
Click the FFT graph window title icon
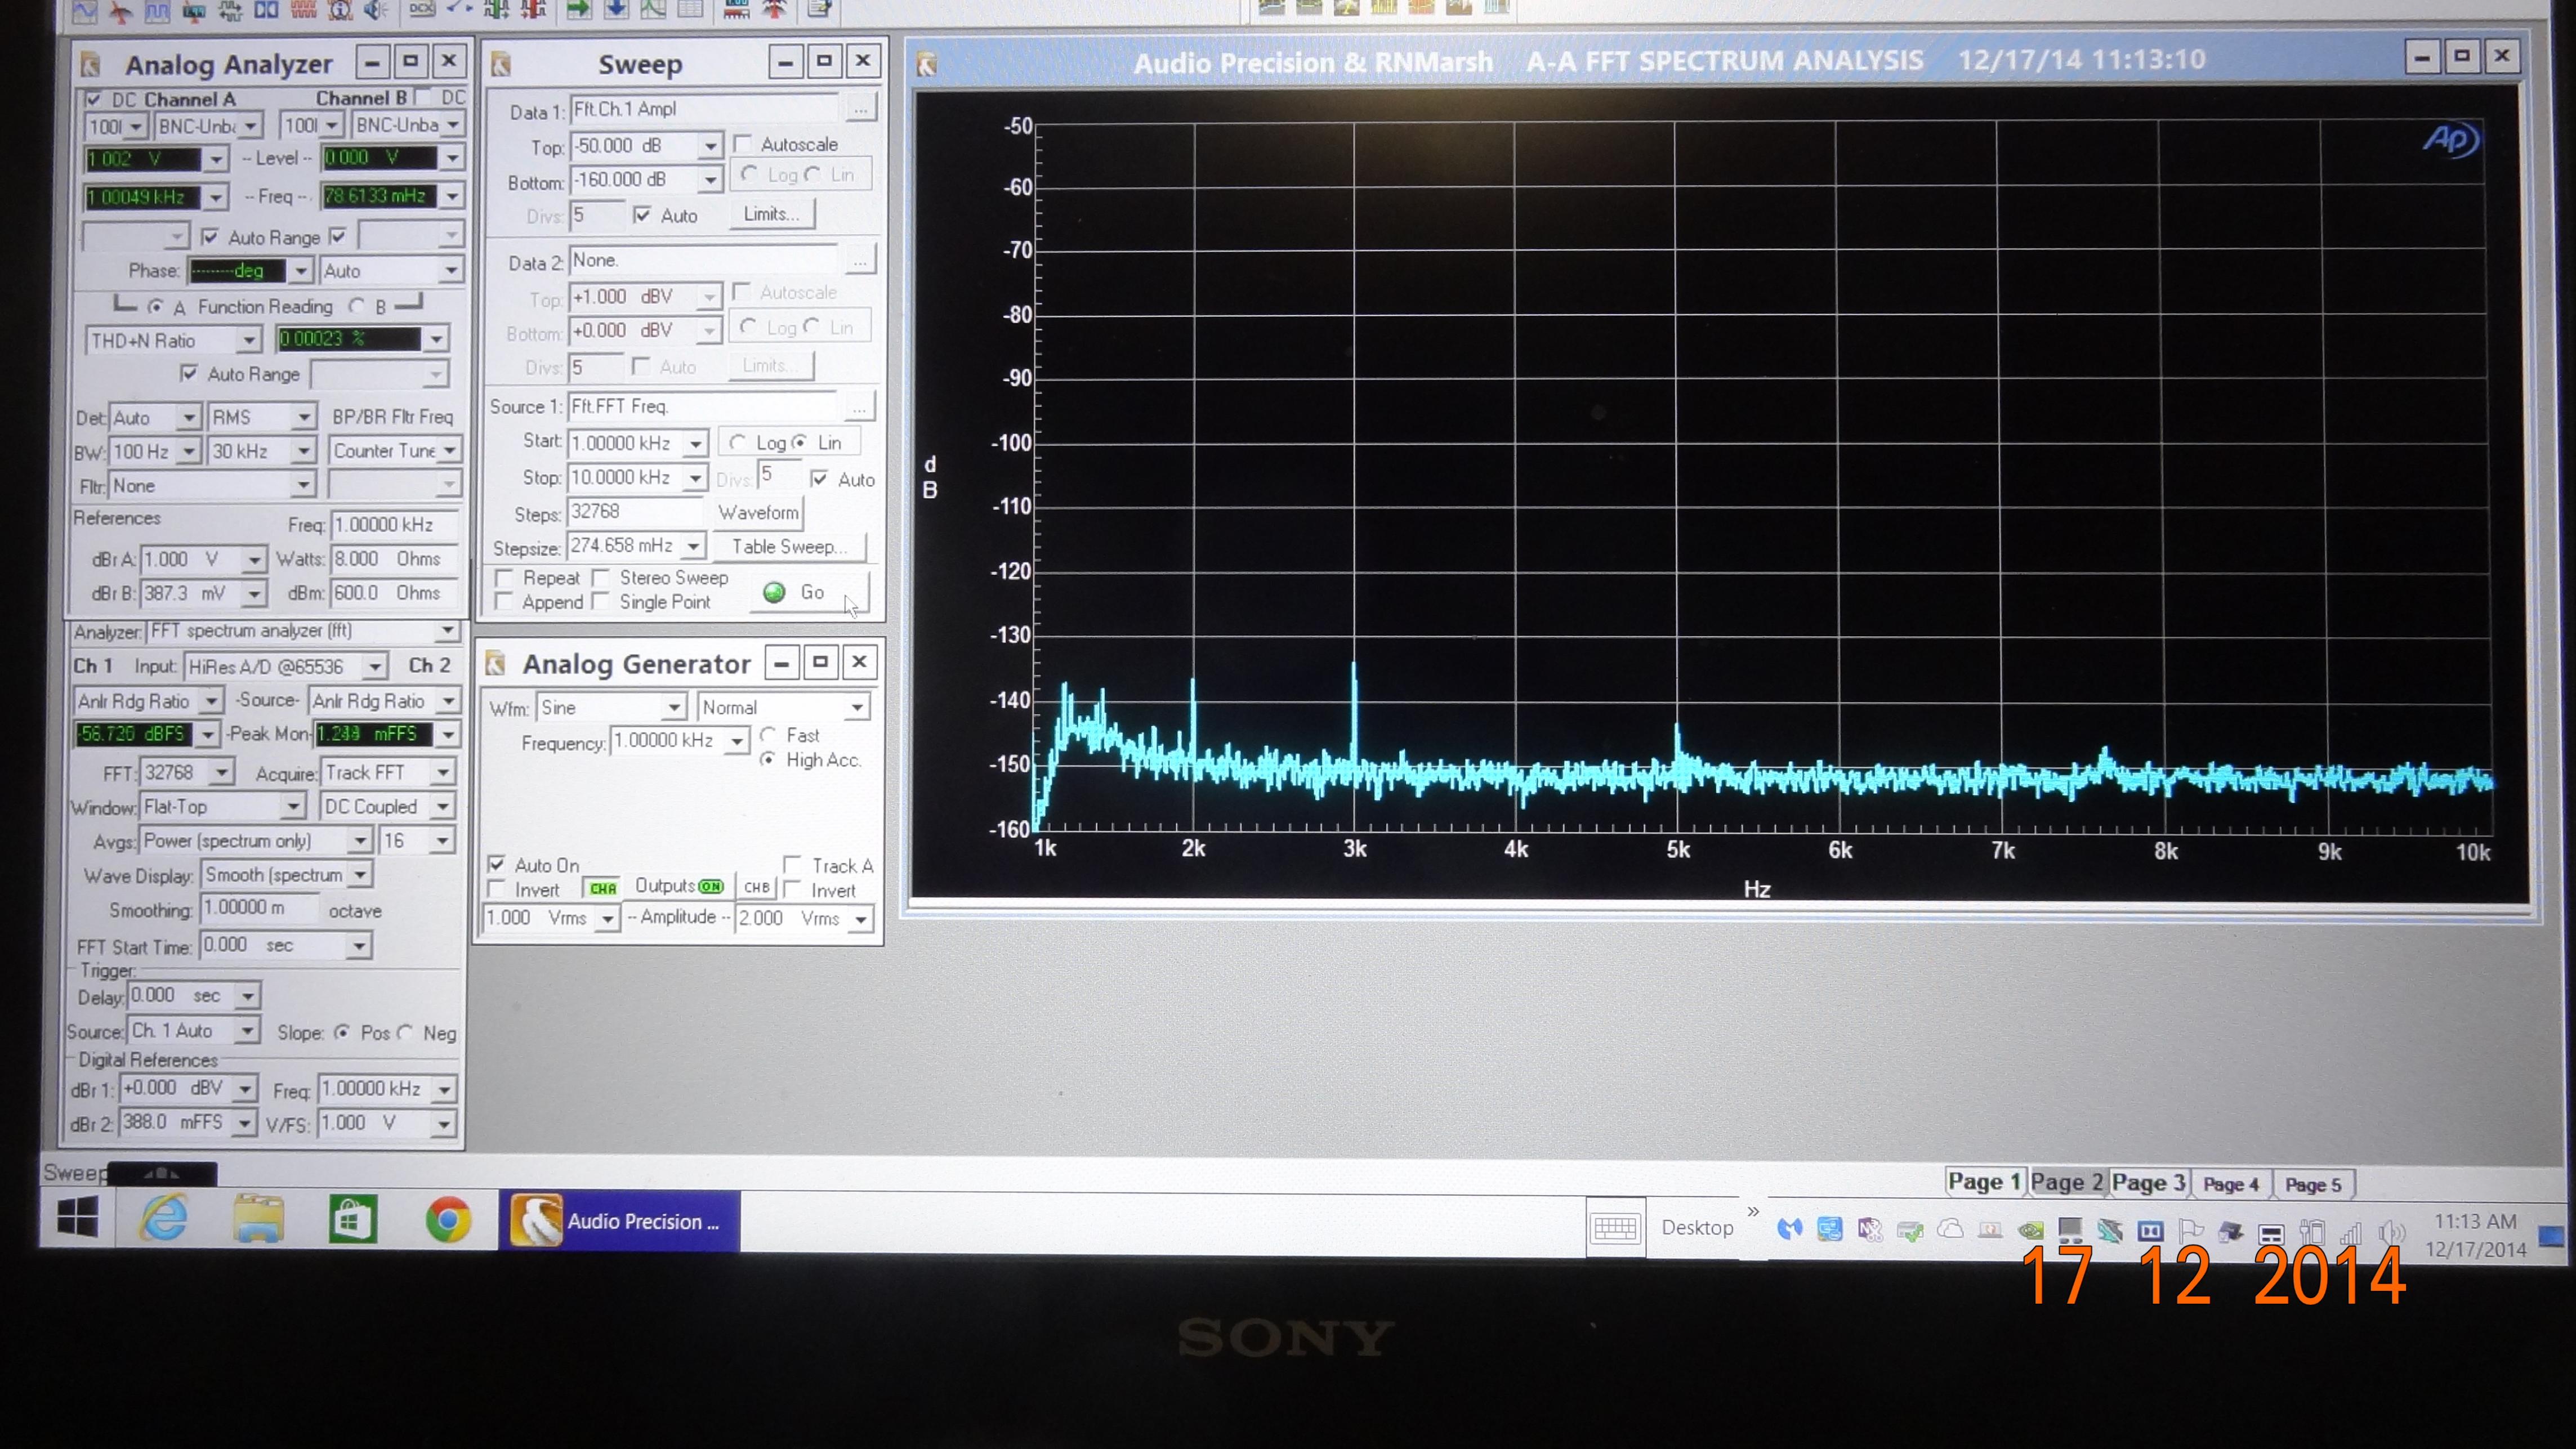click(x=927, y=65)
